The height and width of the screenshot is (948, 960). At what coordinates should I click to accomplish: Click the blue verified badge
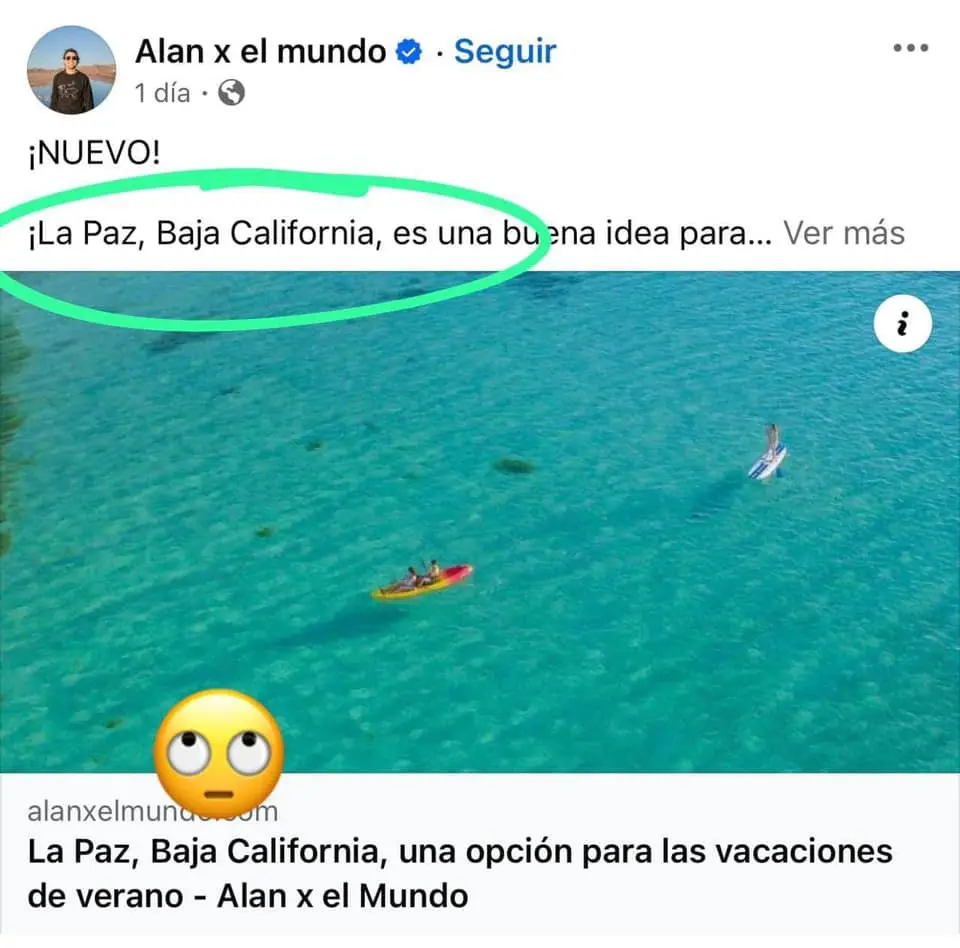[x=409, y=51]
